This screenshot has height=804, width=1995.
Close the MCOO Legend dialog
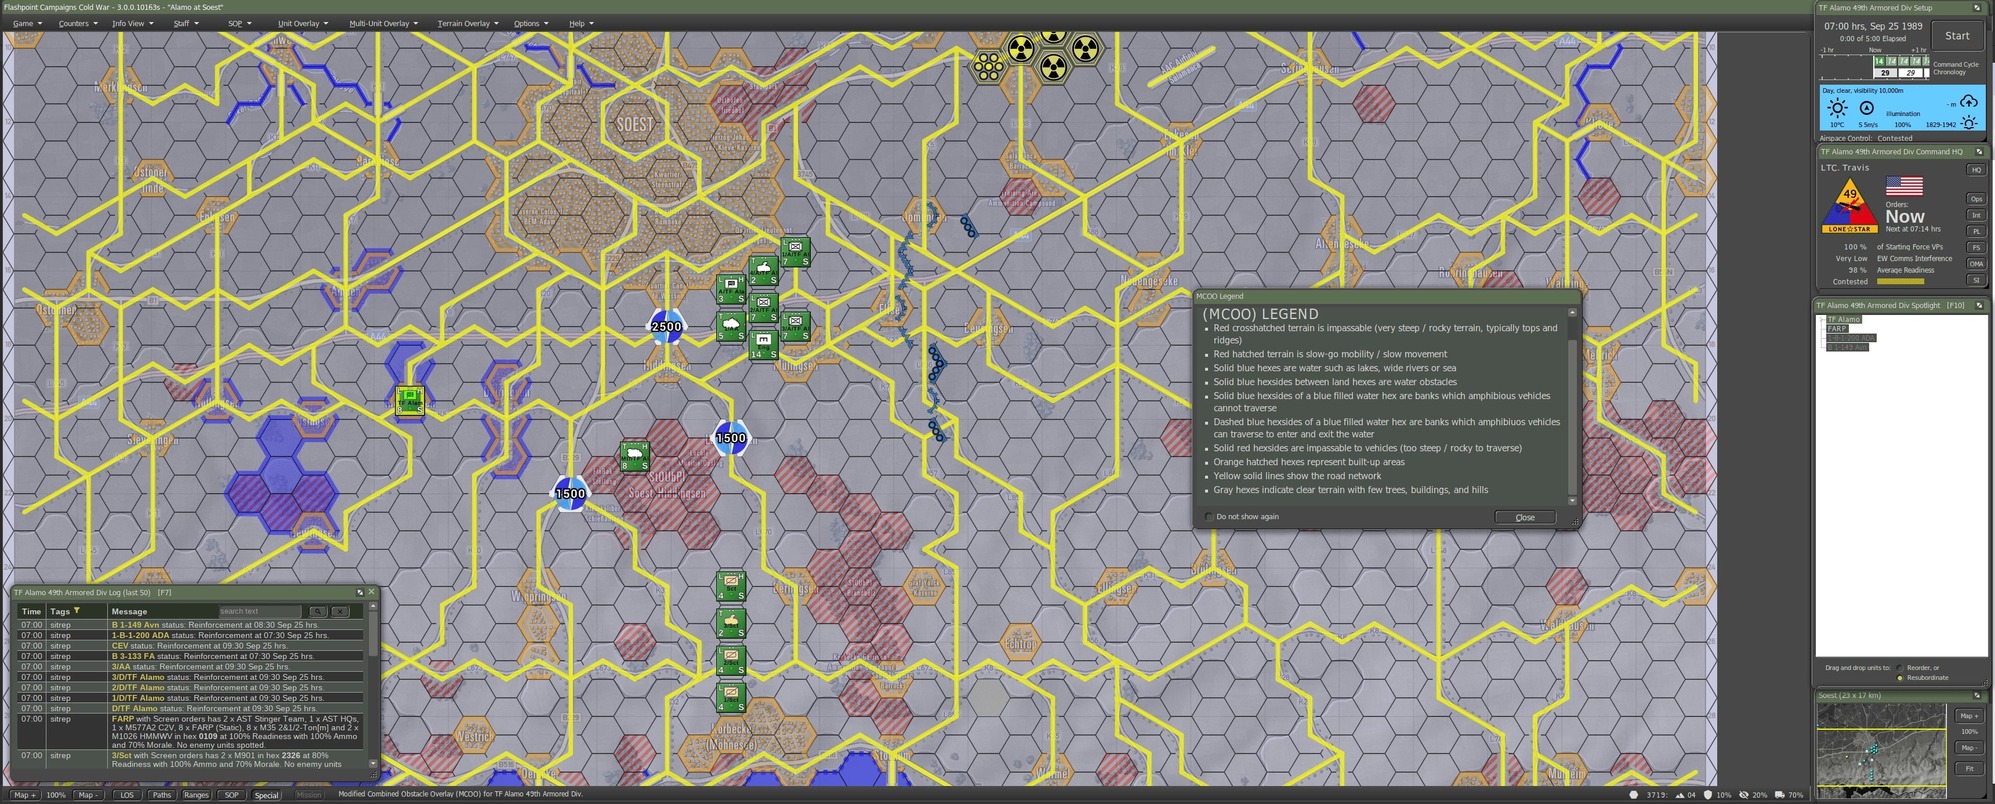[1524, 517]
